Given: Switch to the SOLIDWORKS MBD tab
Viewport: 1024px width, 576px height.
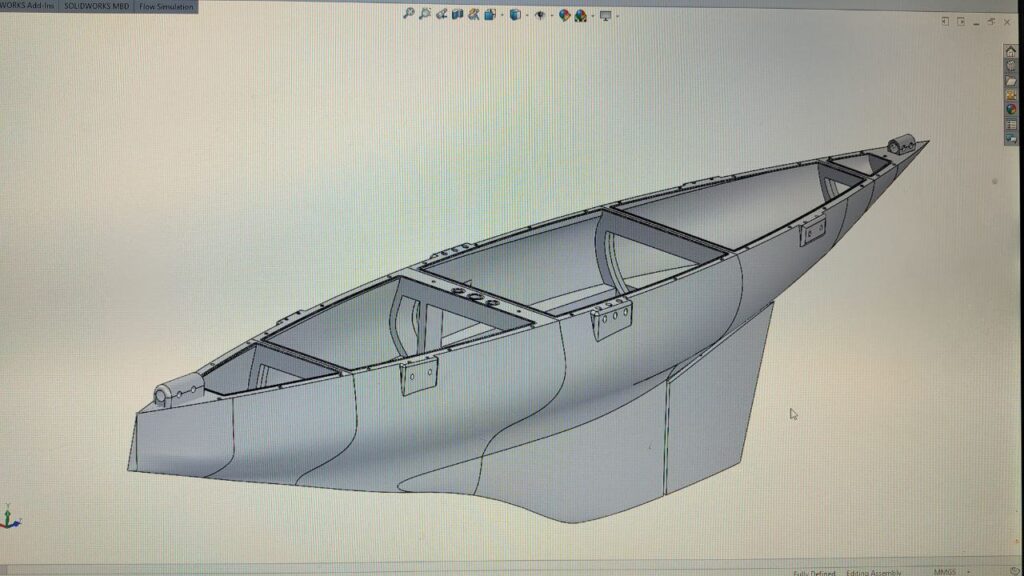Looking at the screenshot, I should (x=96, y=6).
